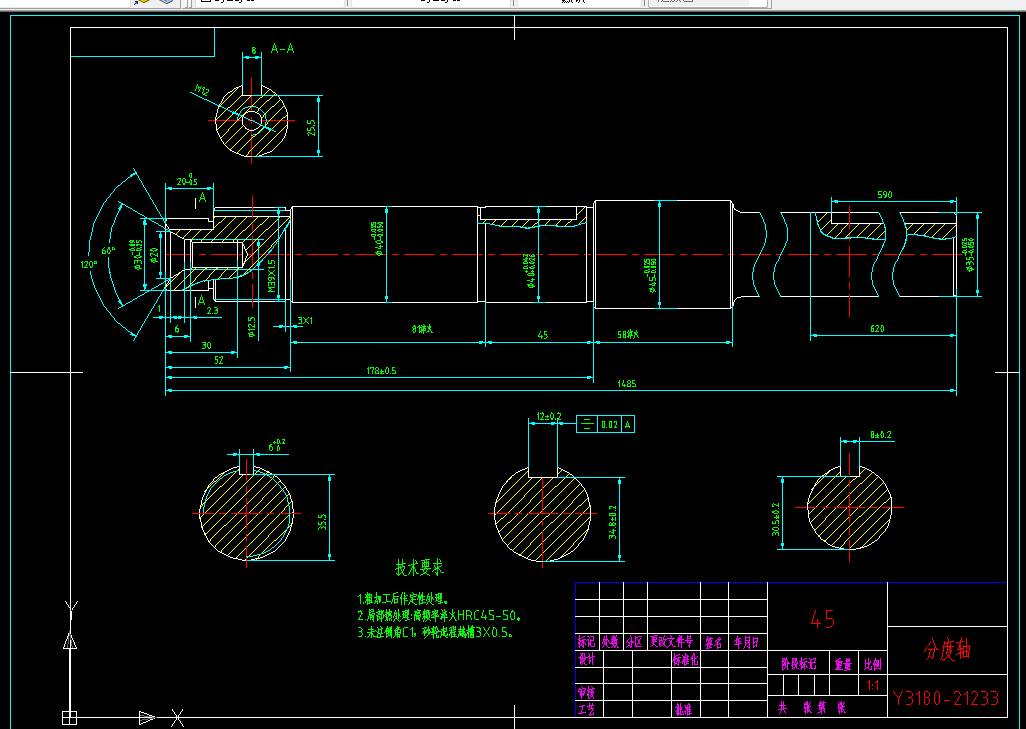This screenshot has width=1026, height=729.
Task: Pick the 52 length dimension text
Action: tap(219, 360)
